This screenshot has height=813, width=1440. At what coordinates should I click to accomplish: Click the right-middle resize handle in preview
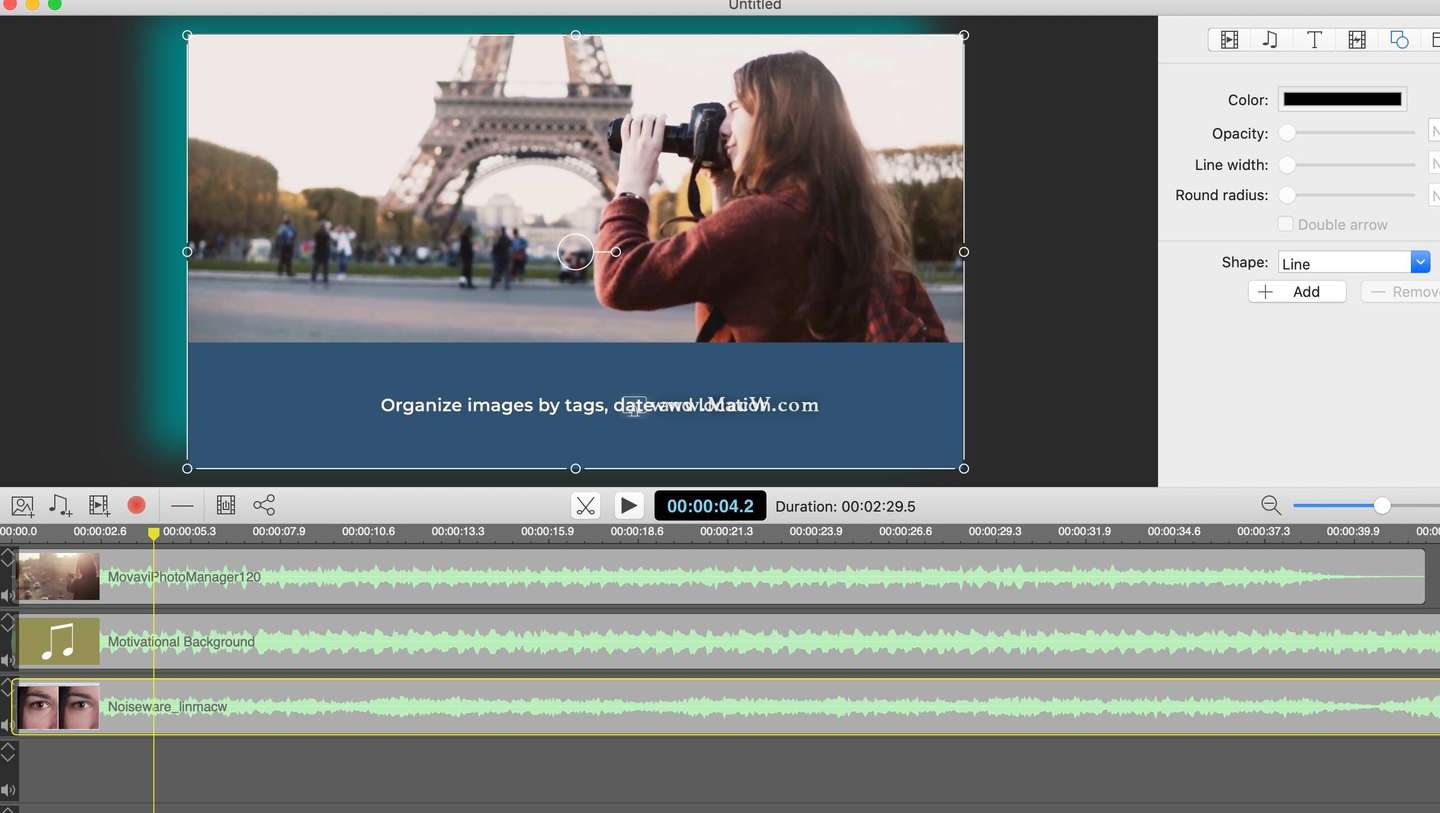[x=964, y=252]
